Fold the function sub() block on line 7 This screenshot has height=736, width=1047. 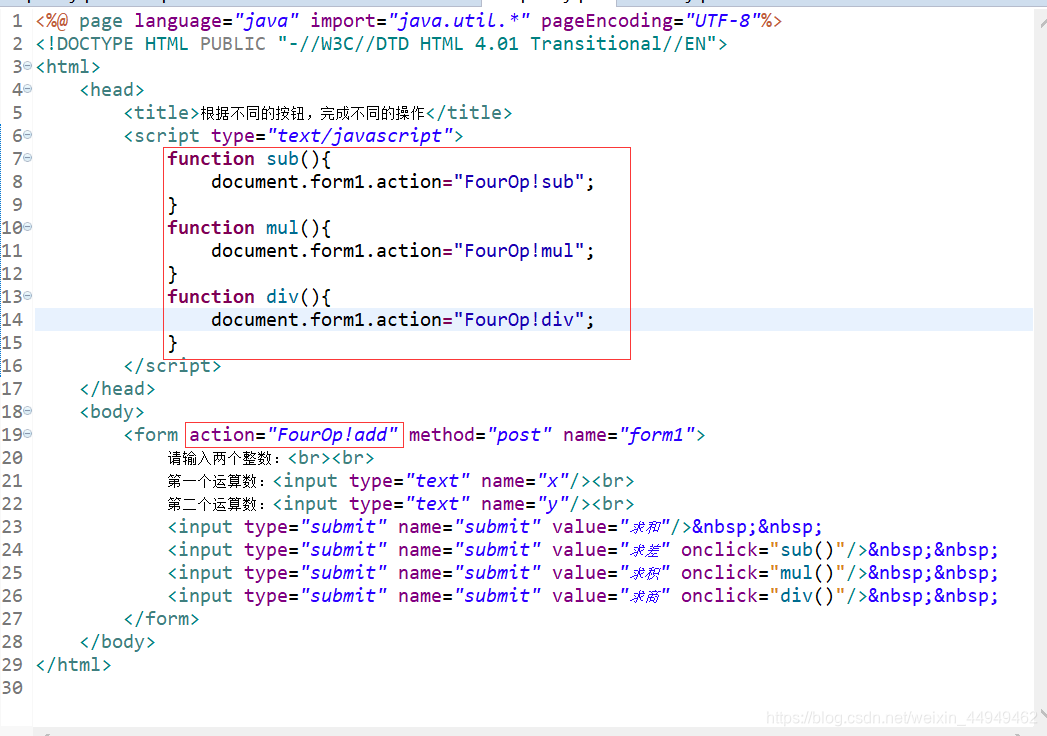point(27,158)
